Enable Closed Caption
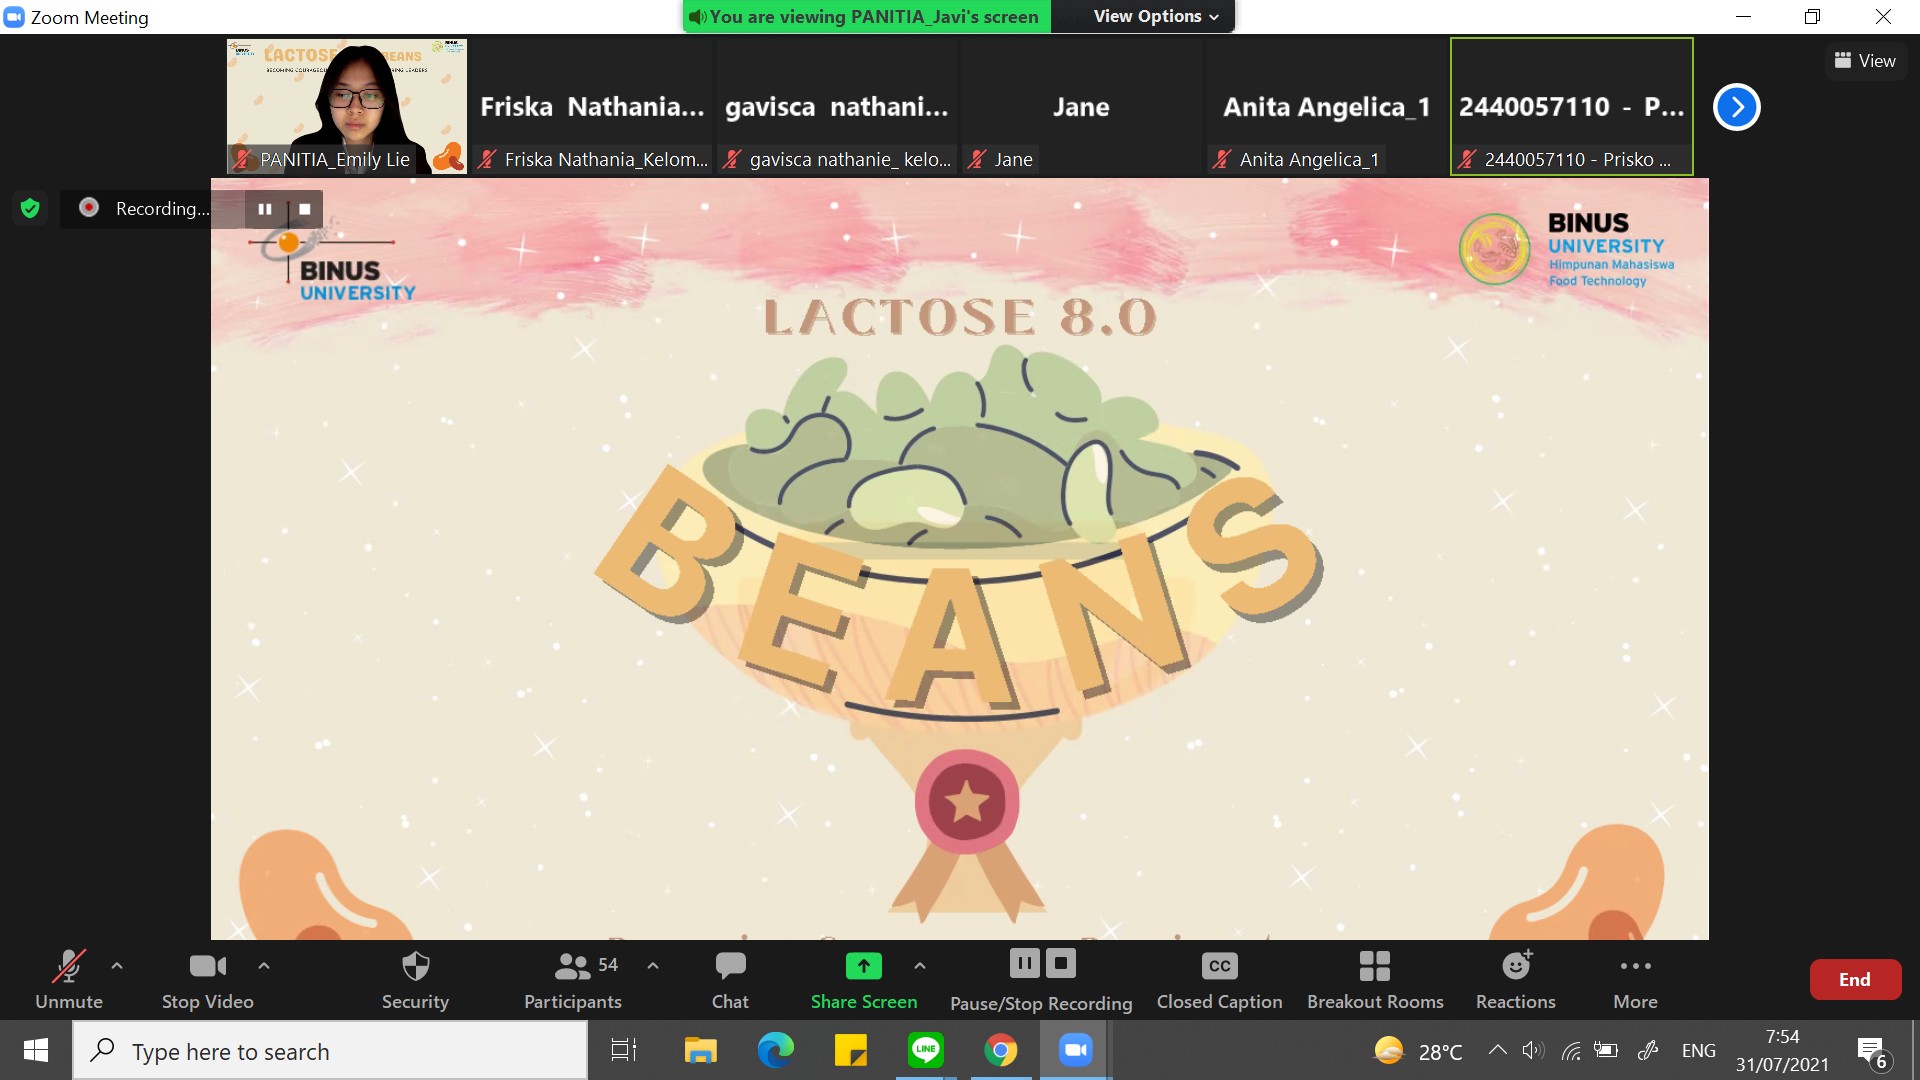The width and height of the screenshot is (1920, 1080). [1218, 980]
